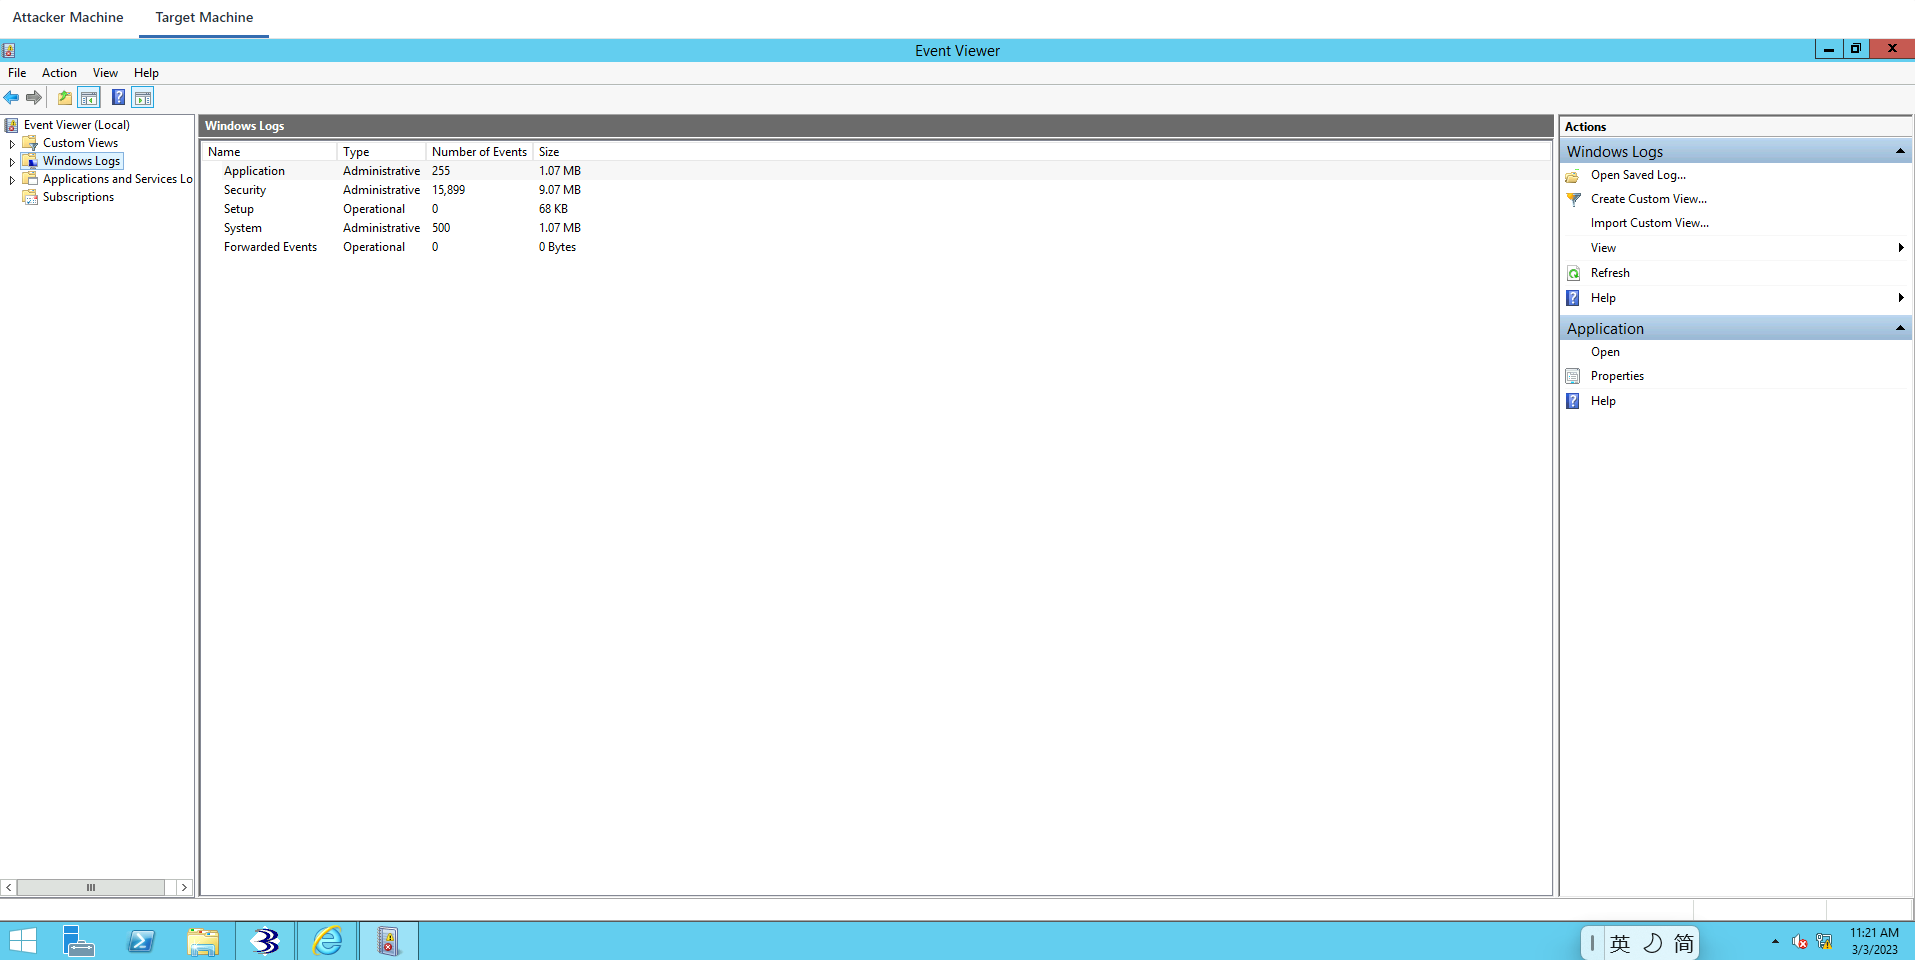Image resolution: width=1915 pixels, height=960 pixels.
Task: Select Custom Views in the tree
Action: coord(80,143)
